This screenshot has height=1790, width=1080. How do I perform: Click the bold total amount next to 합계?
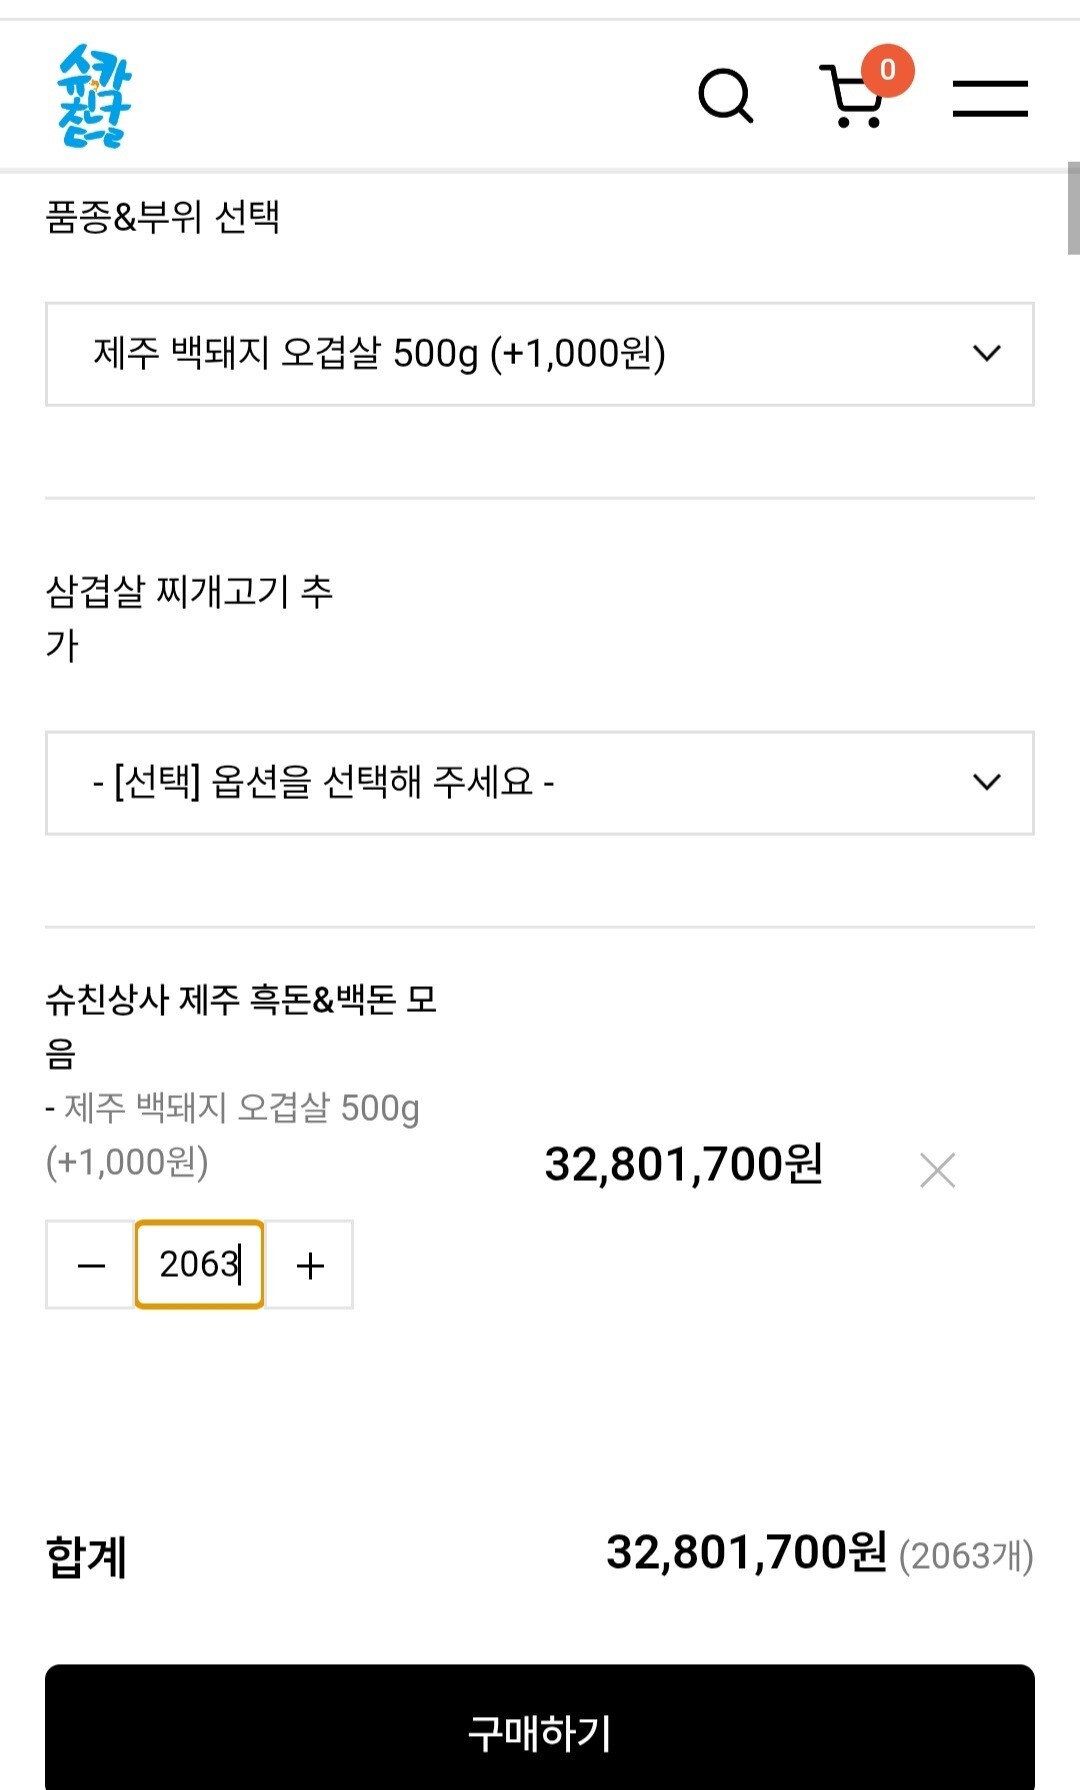[746, 1553]
